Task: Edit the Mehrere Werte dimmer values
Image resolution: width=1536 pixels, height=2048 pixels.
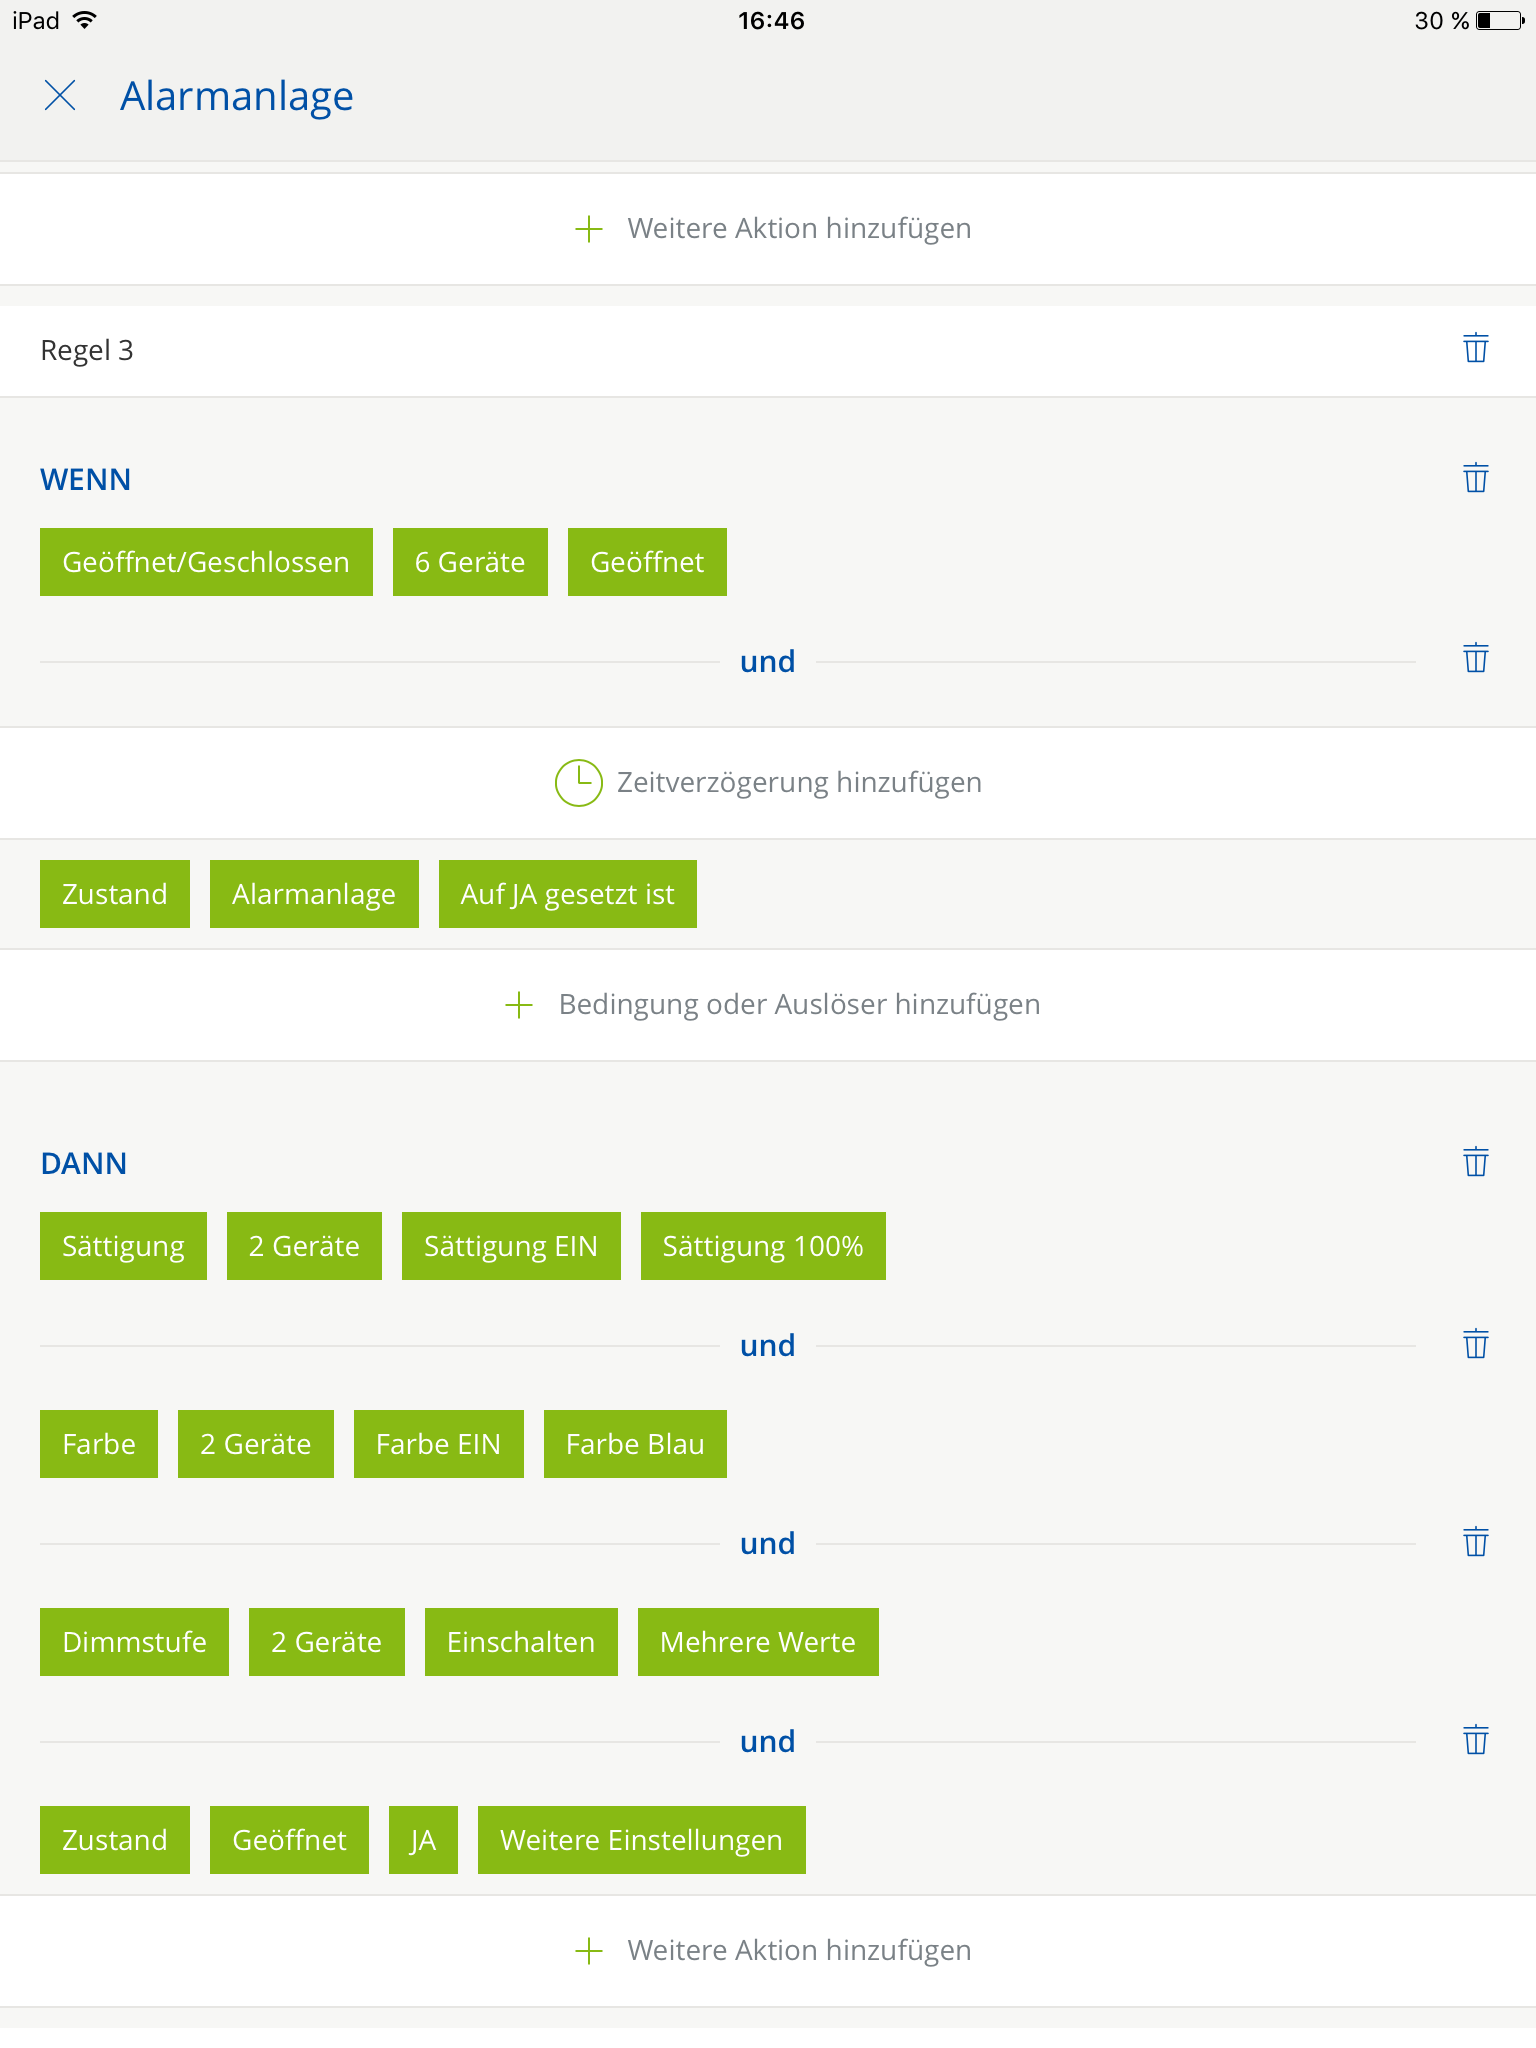Action: (x=757, y=1642)
